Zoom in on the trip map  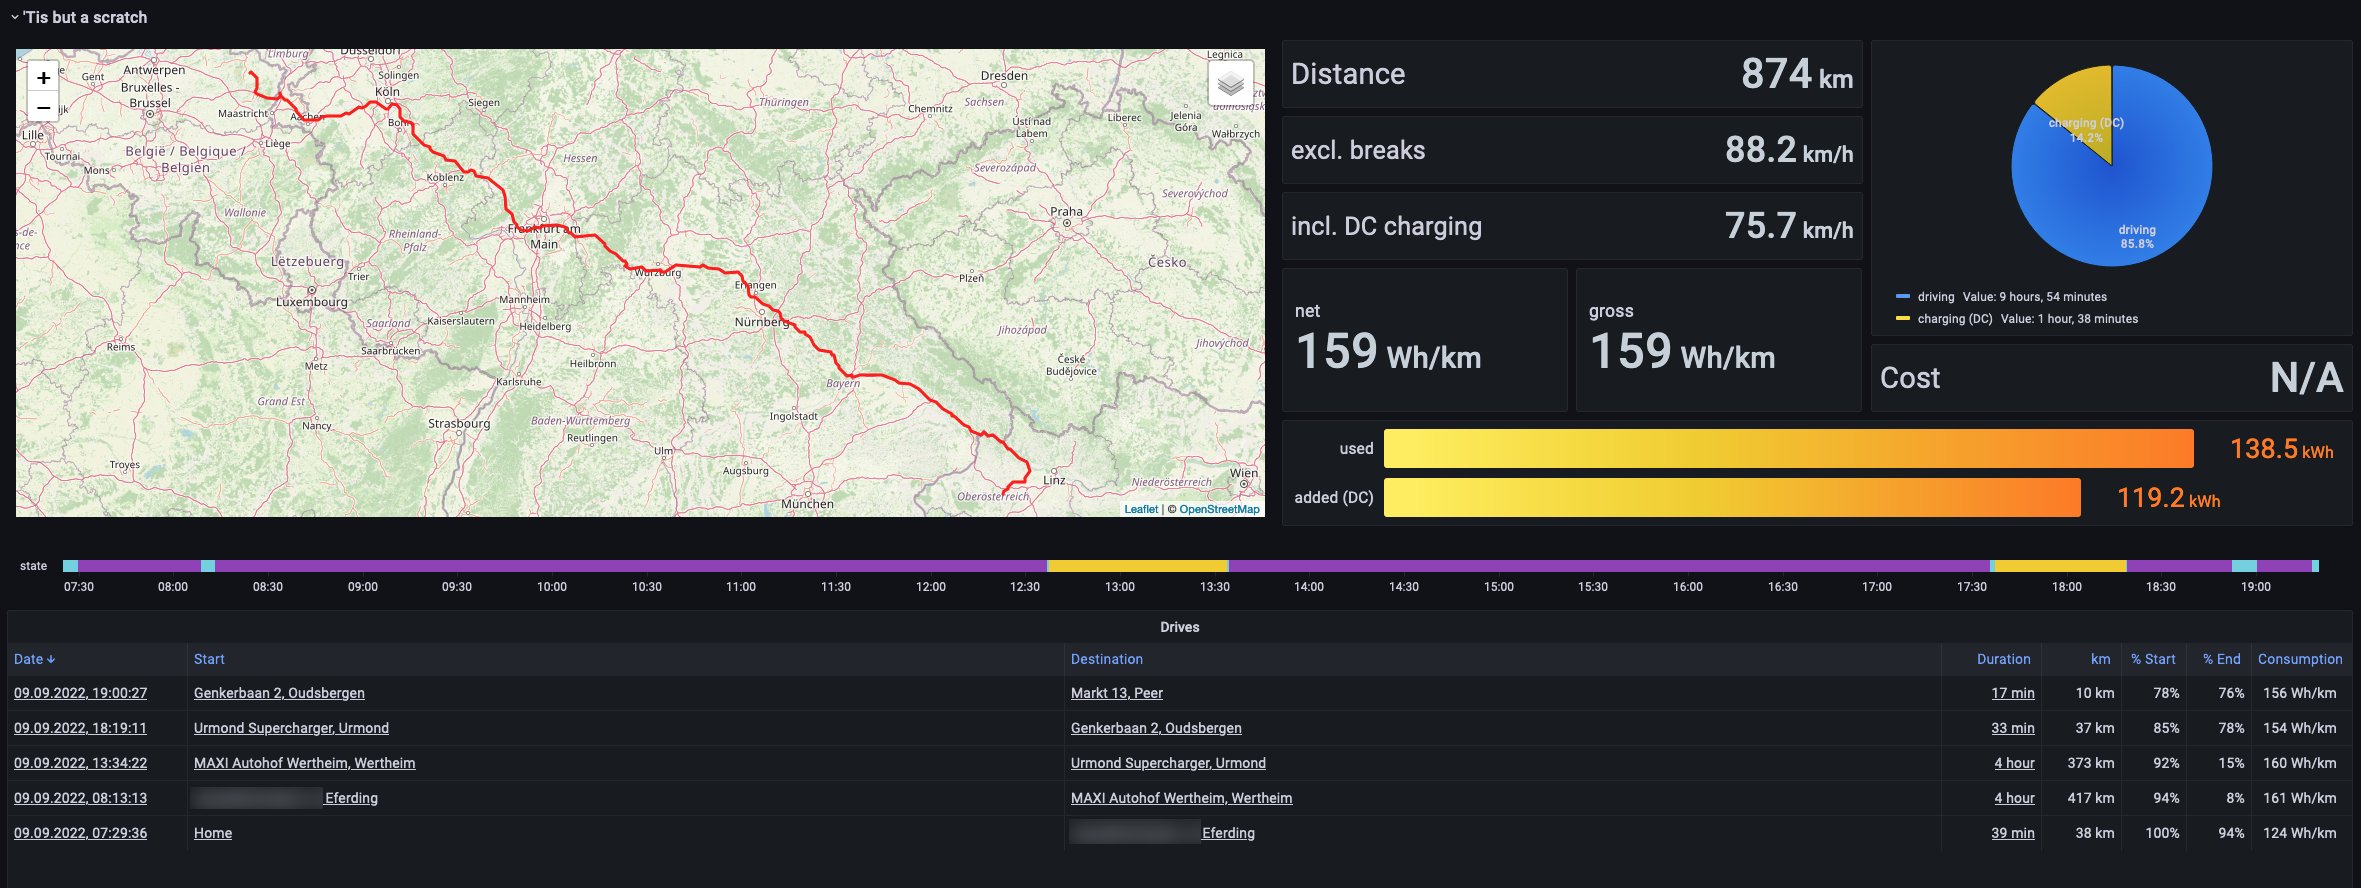(x=43, y=78)
